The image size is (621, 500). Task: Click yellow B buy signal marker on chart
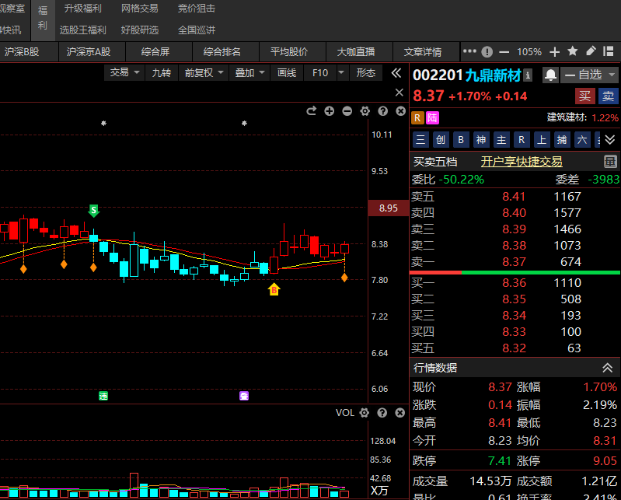pyautogui.click(x=274, y=290)
